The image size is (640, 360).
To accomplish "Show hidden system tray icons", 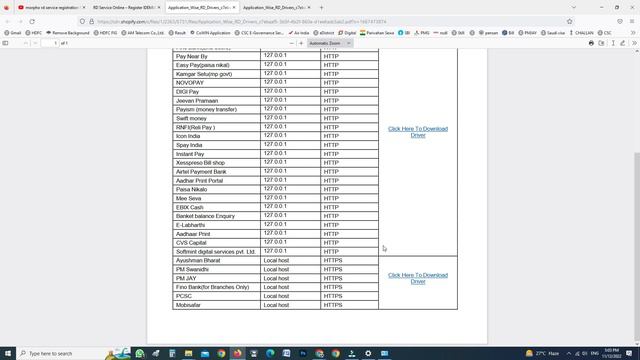I will click(x=569, y=353).
